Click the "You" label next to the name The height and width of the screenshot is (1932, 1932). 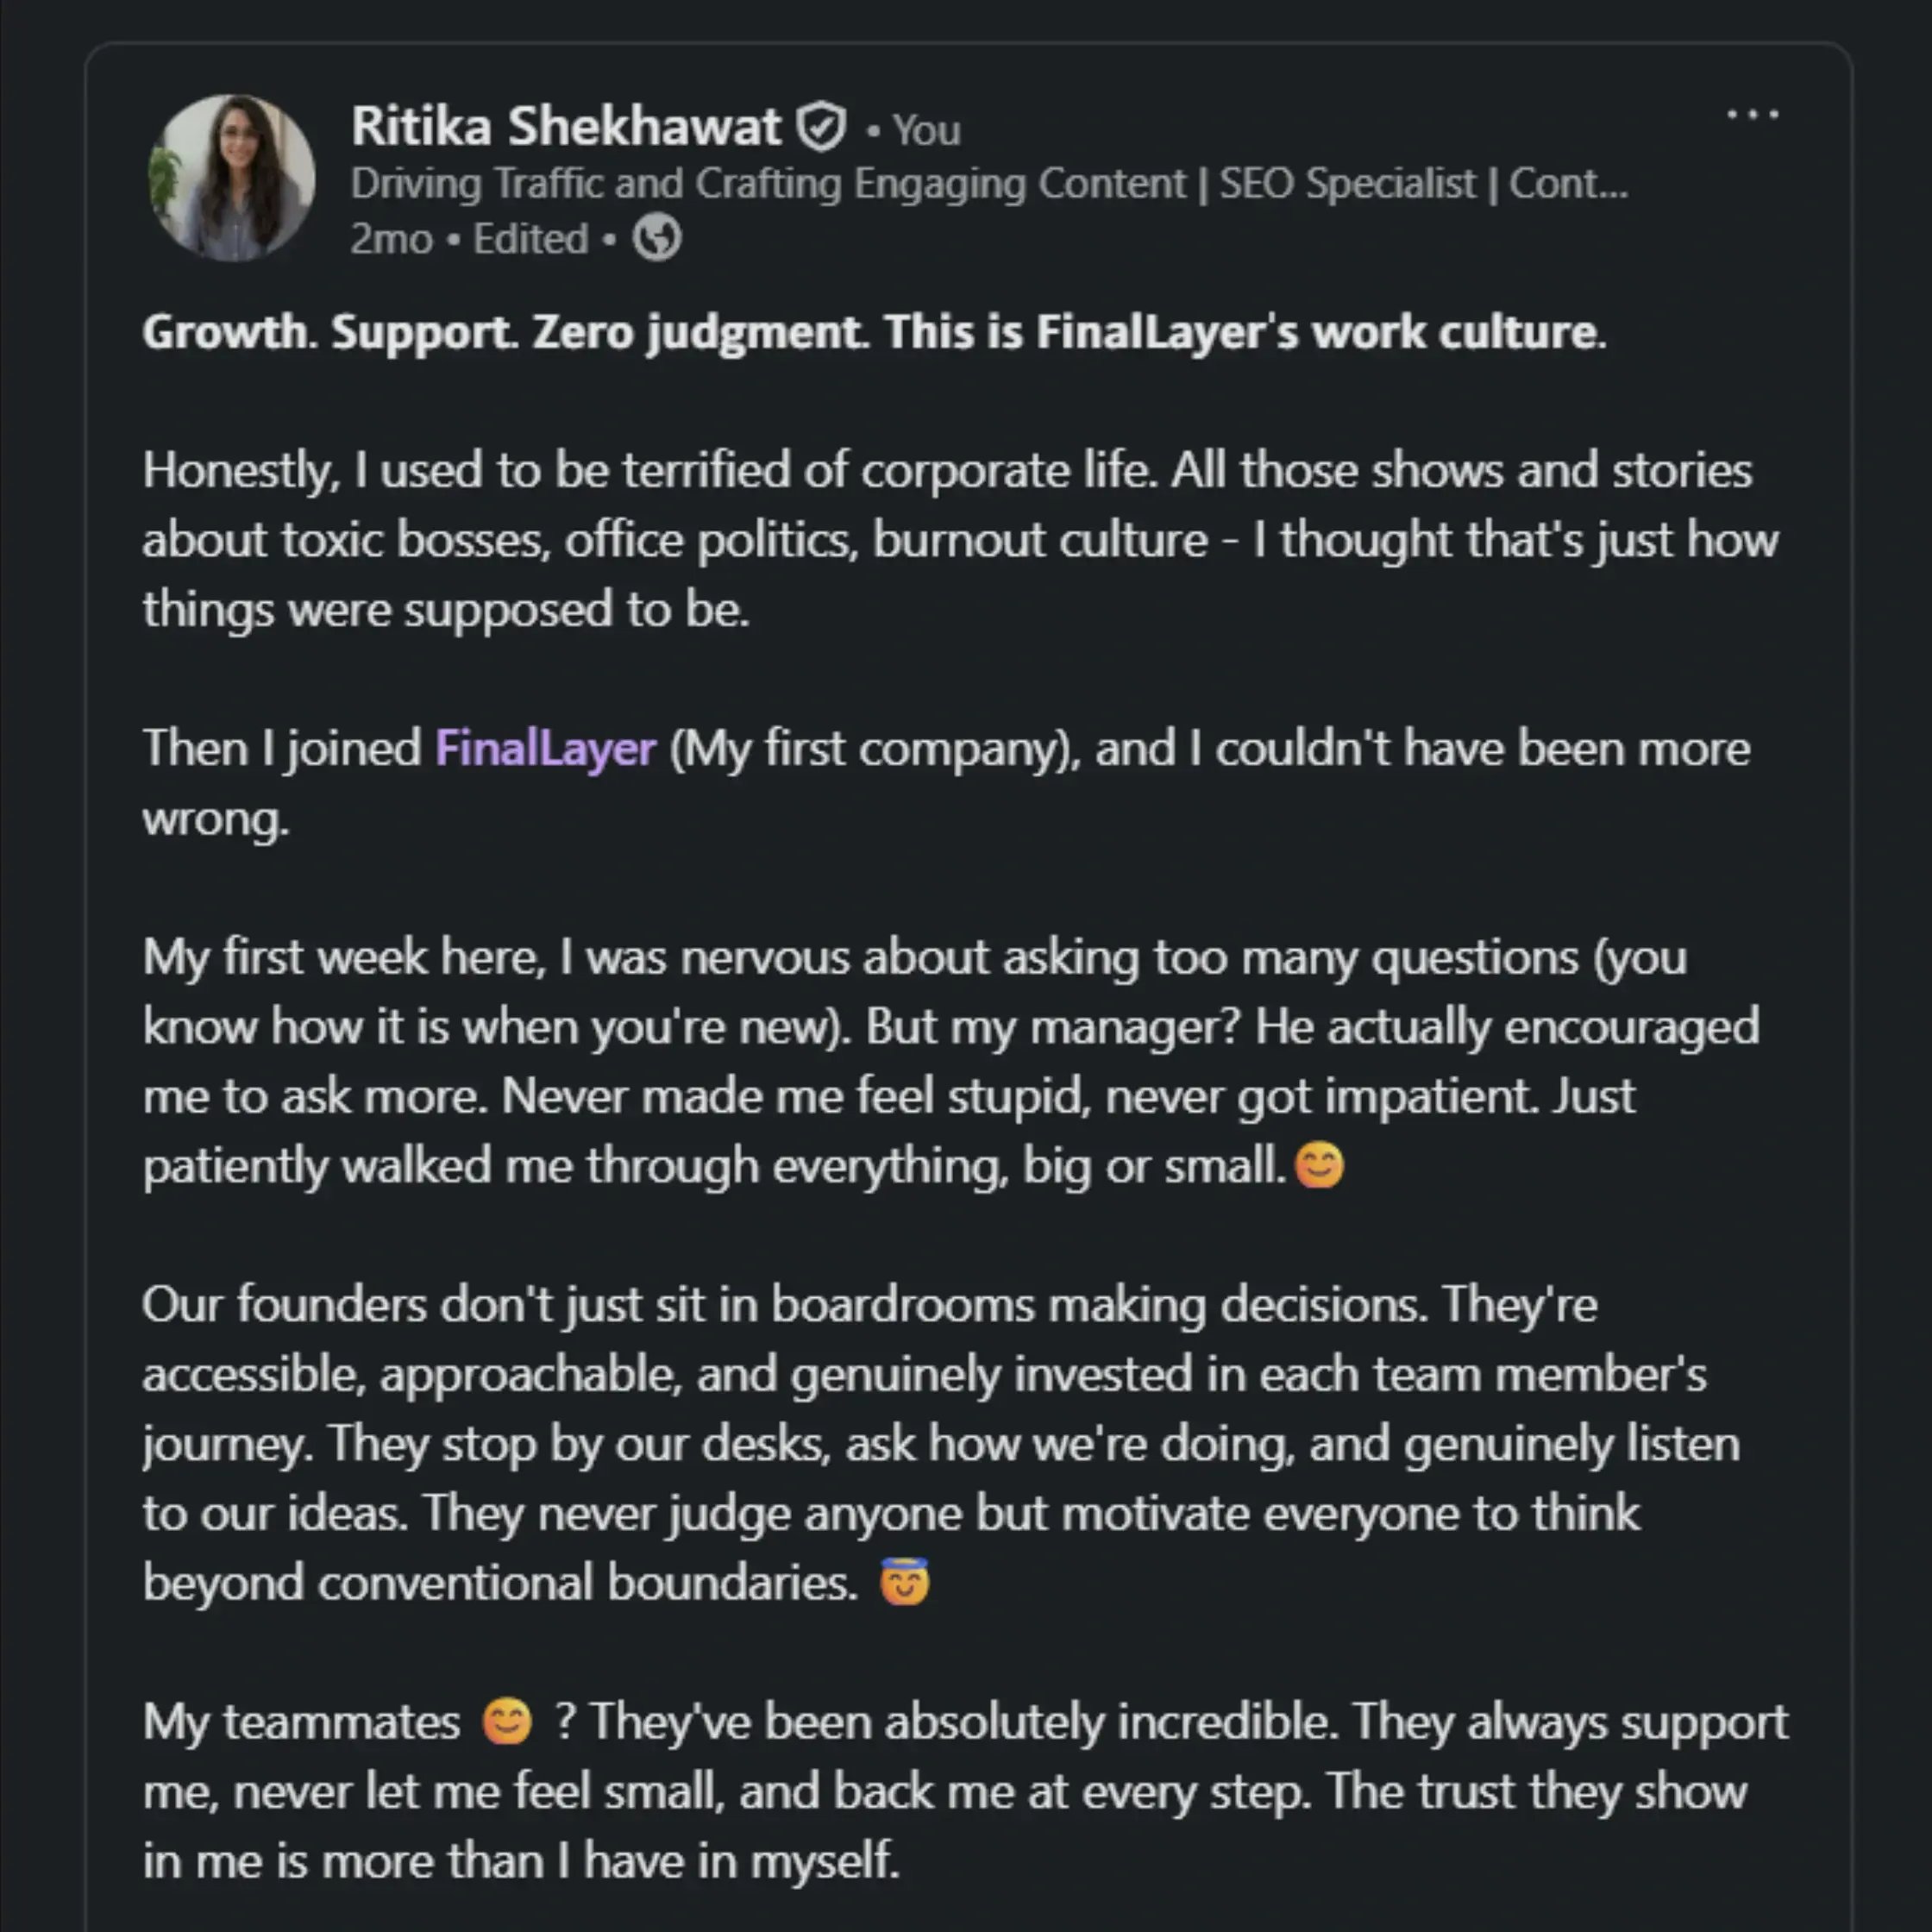click(927, 130)
